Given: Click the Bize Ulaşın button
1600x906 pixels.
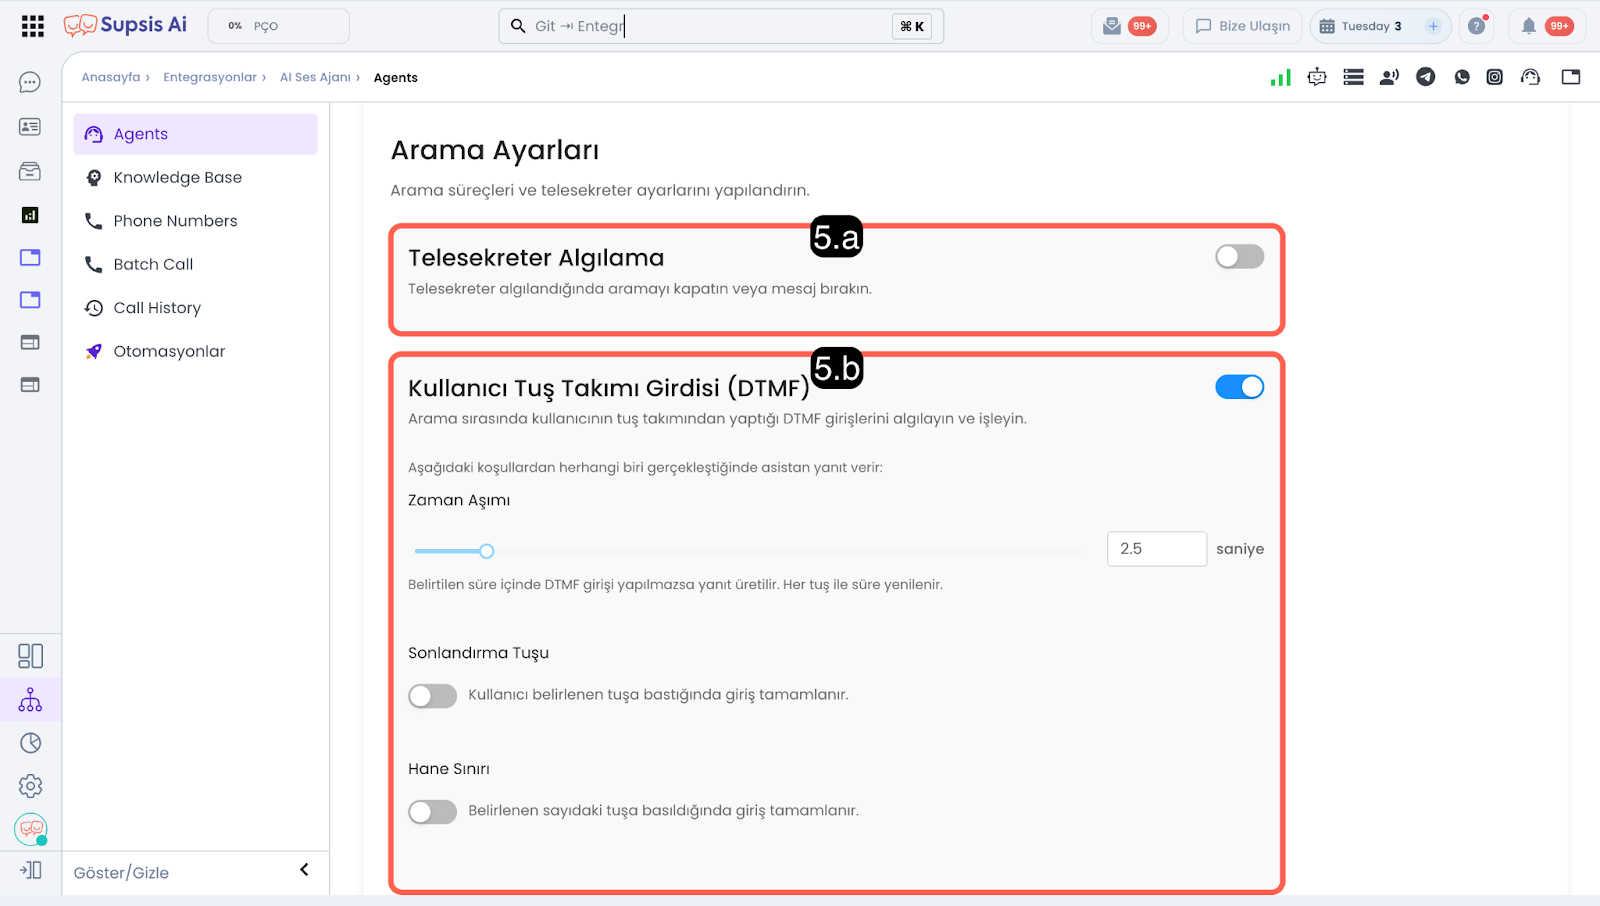Looking at the screenshot, I should (1242, 26).
